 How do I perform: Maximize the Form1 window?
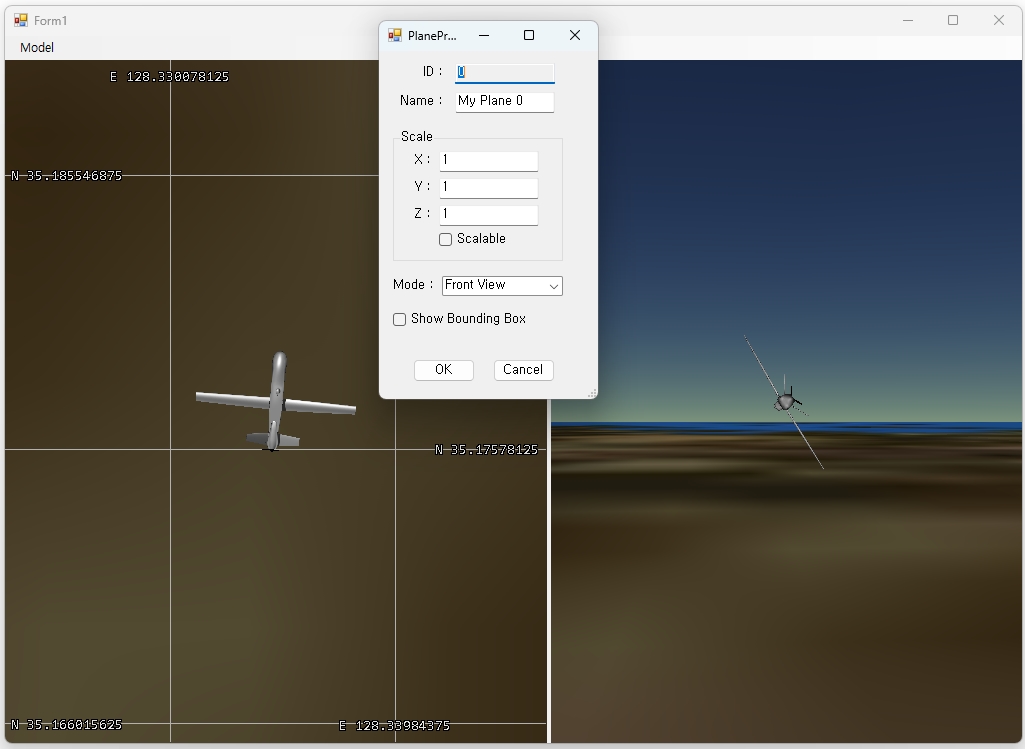click(953, 20)
